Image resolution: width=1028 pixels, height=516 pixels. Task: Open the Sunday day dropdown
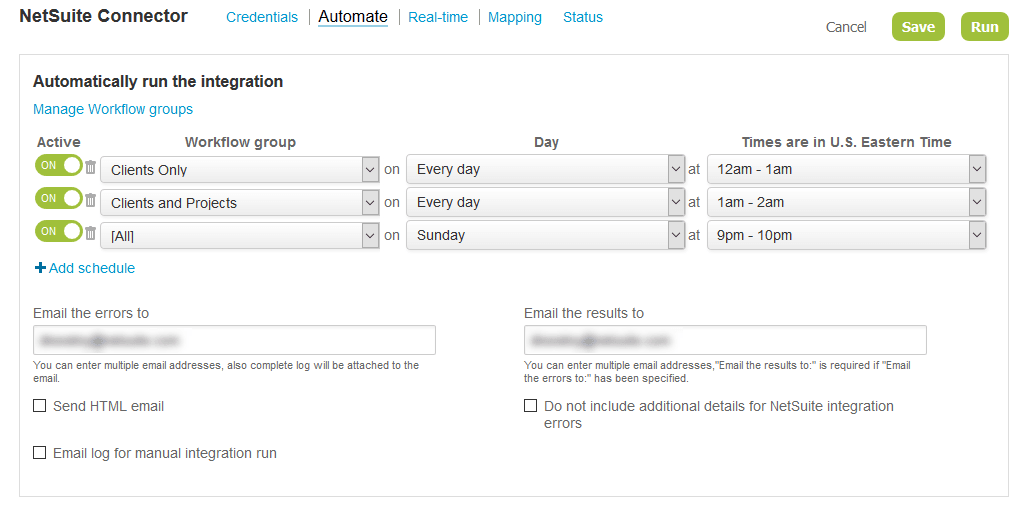(x=545, y=235)
